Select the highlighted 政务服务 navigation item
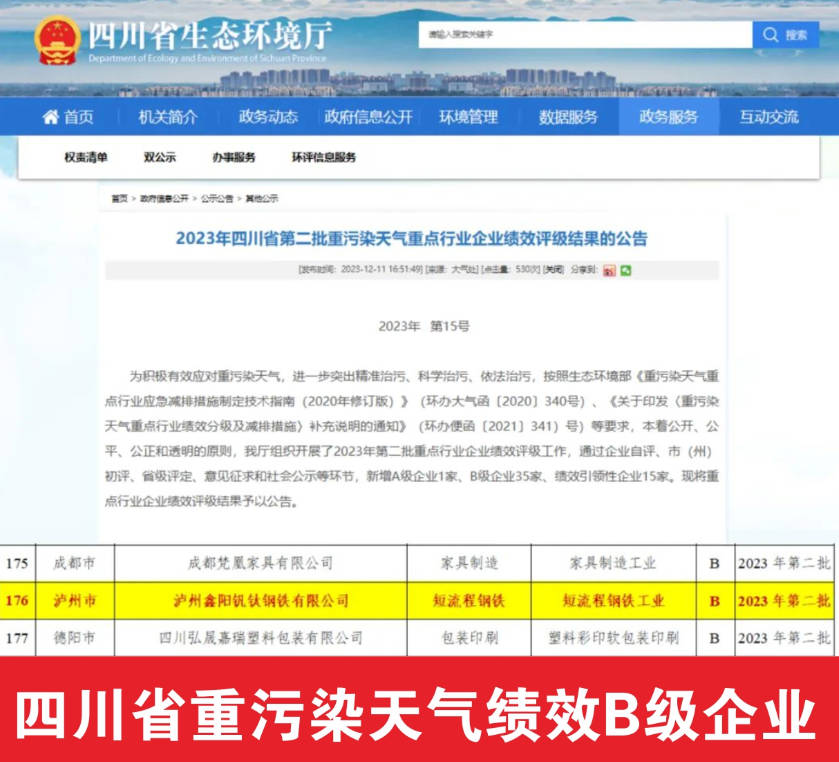Image resolution: width=839 pixels, height=762 pixels. (669, 117)
